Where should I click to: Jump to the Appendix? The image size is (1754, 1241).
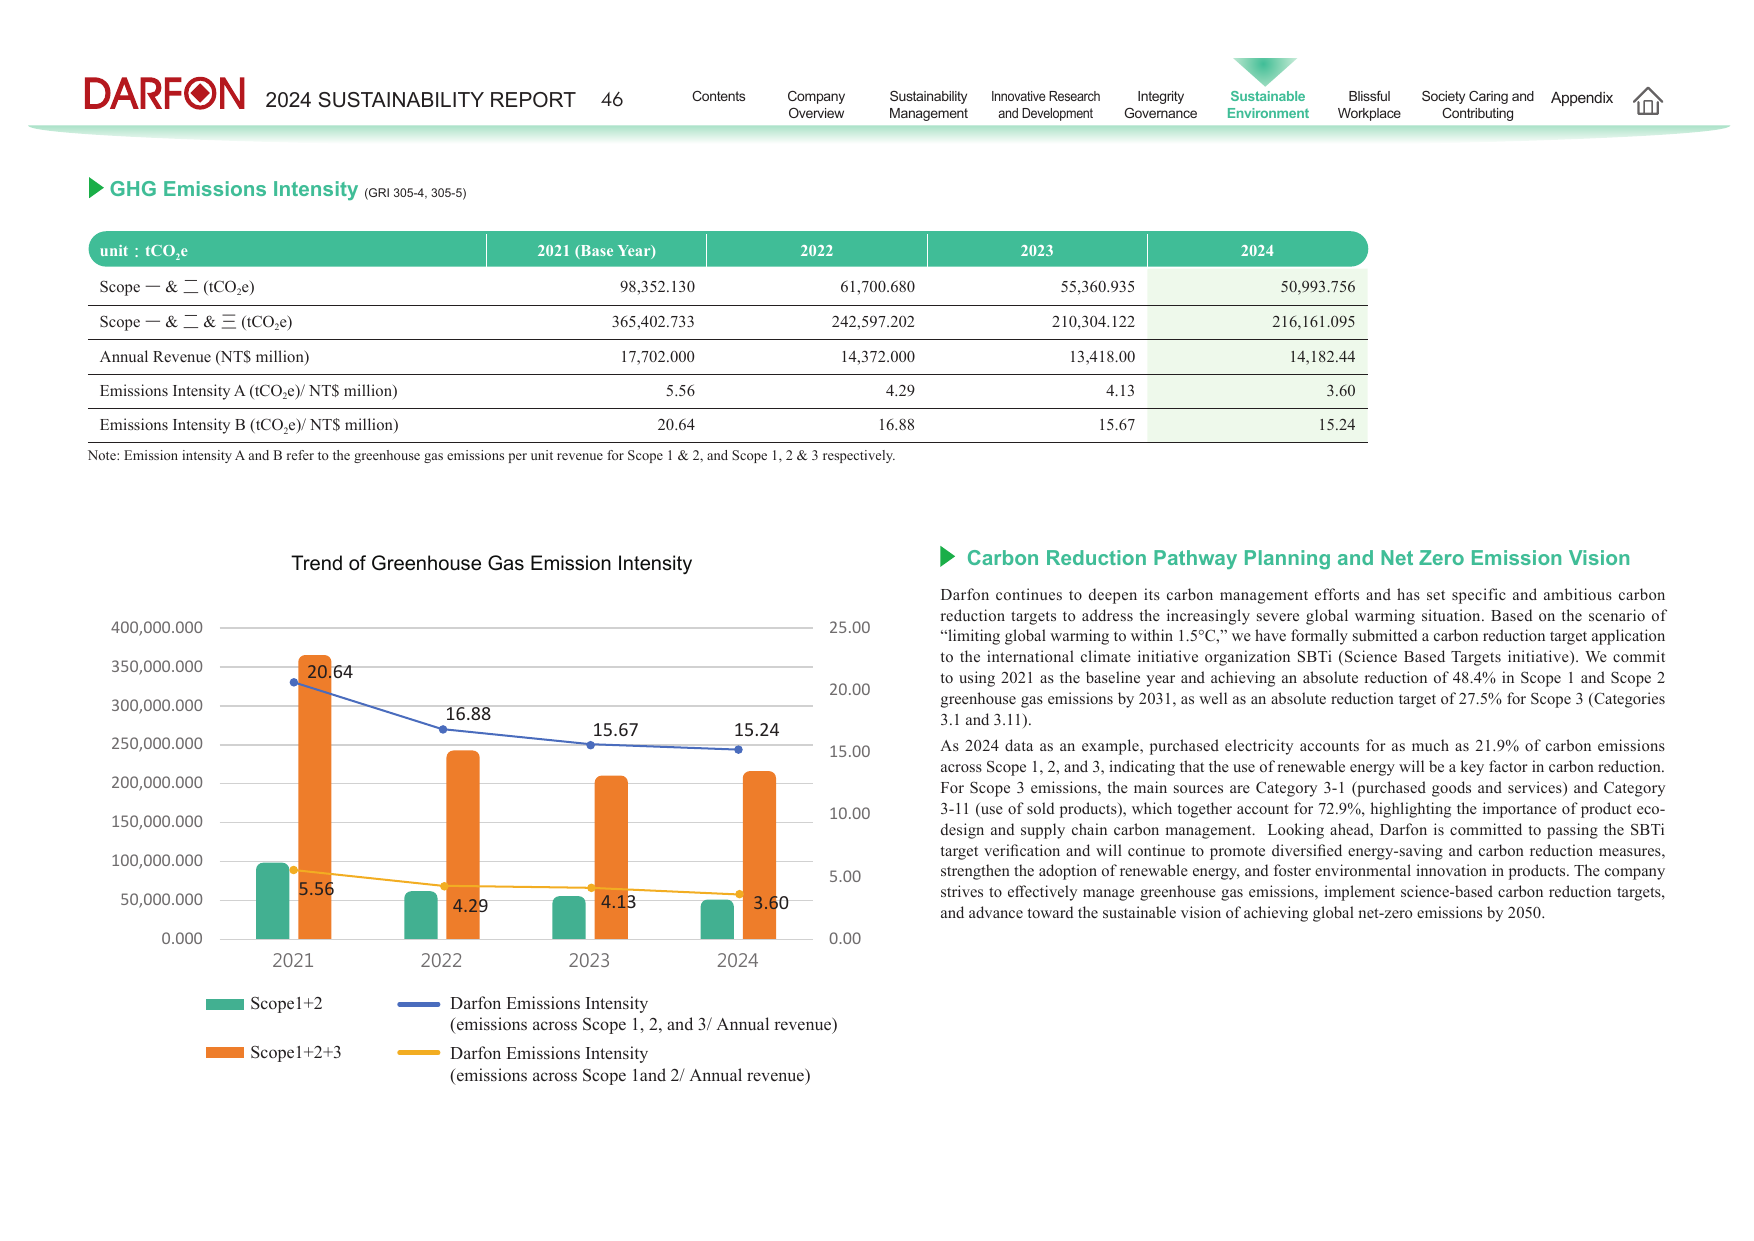[x=1581, y=98]
